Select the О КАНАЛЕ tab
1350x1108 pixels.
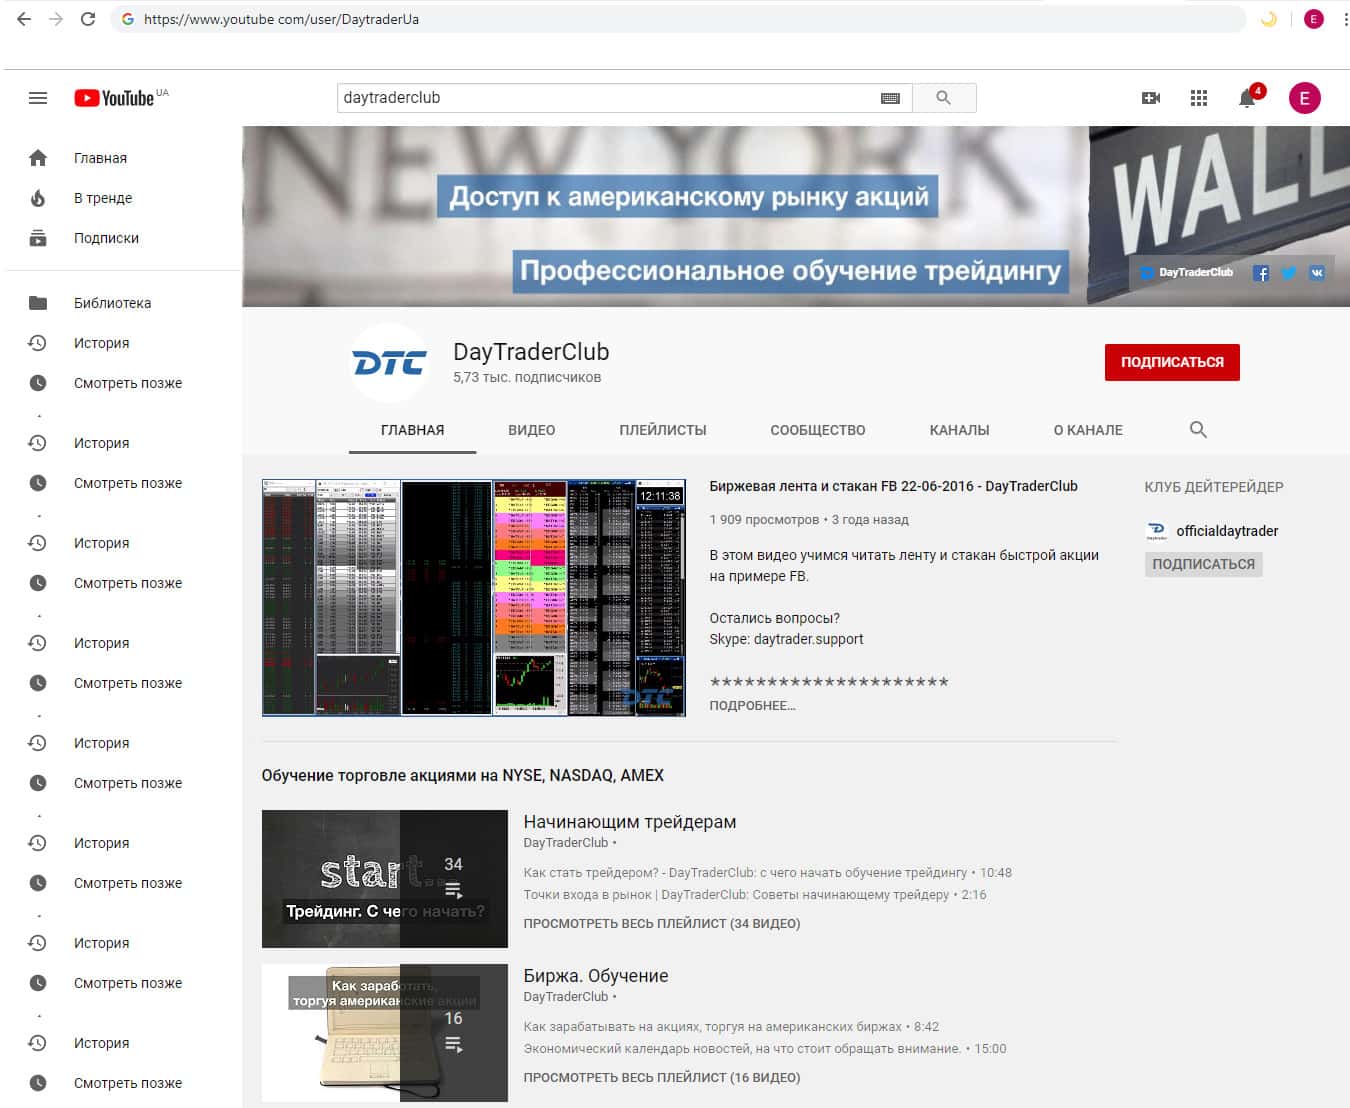(x=1087, y=430)
